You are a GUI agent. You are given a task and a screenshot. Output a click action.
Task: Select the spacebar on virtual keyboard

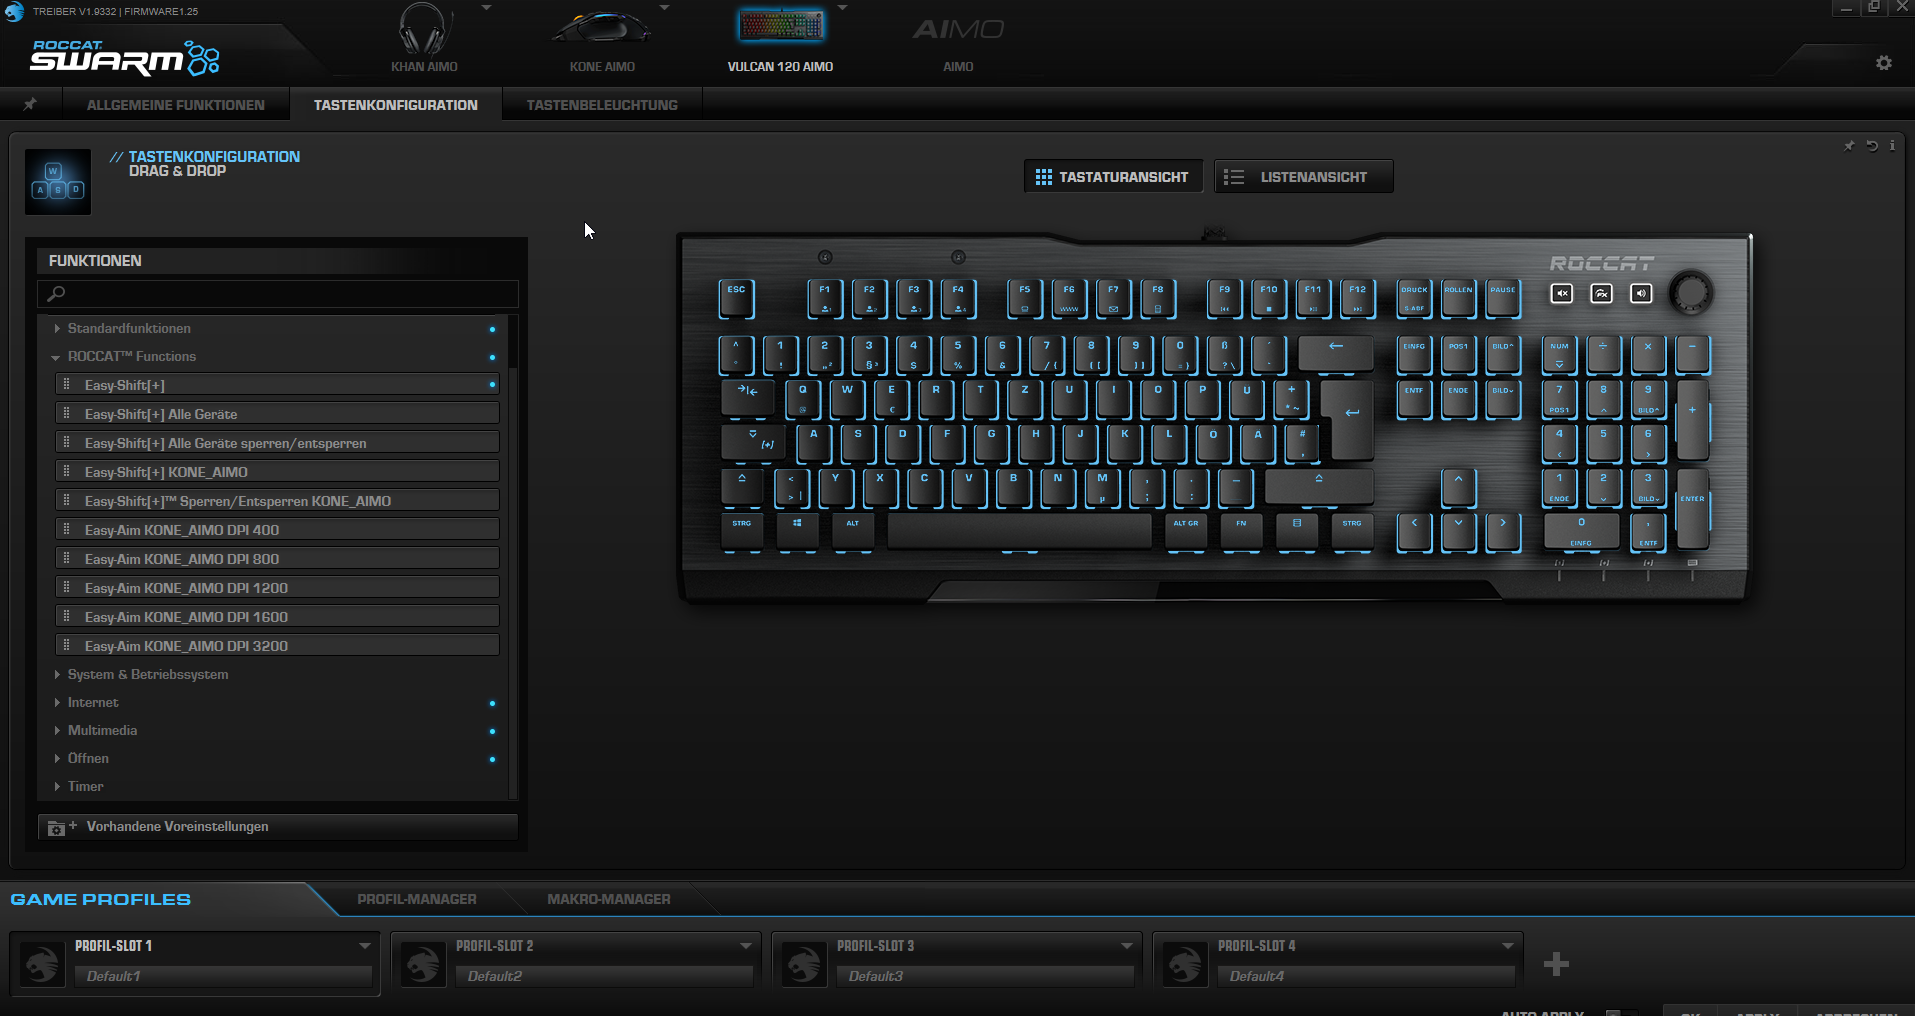[x=1020, y=531]
